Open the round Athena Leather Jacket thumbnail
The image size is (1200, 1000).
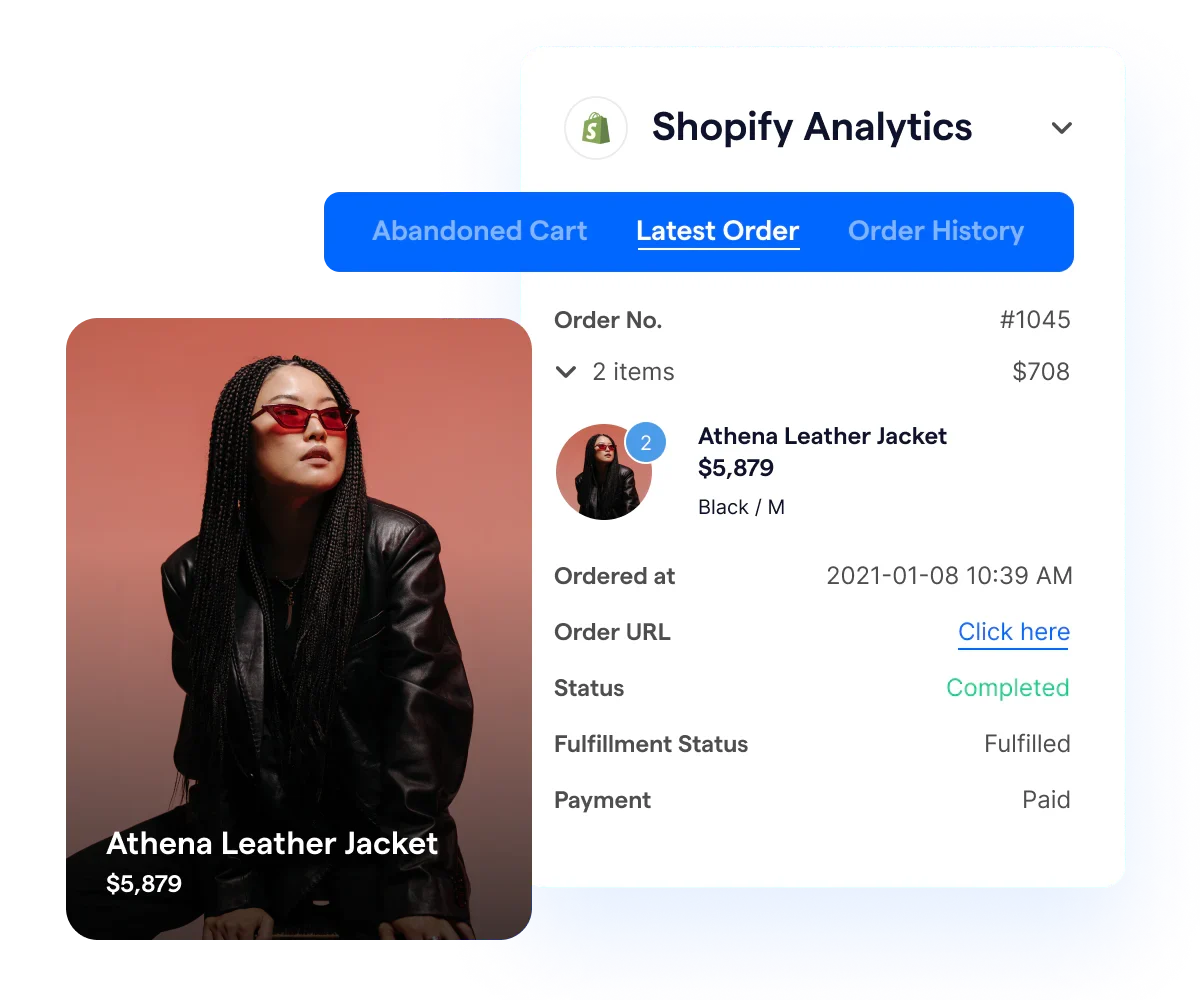pyautogui.click(x=604, y=472)
